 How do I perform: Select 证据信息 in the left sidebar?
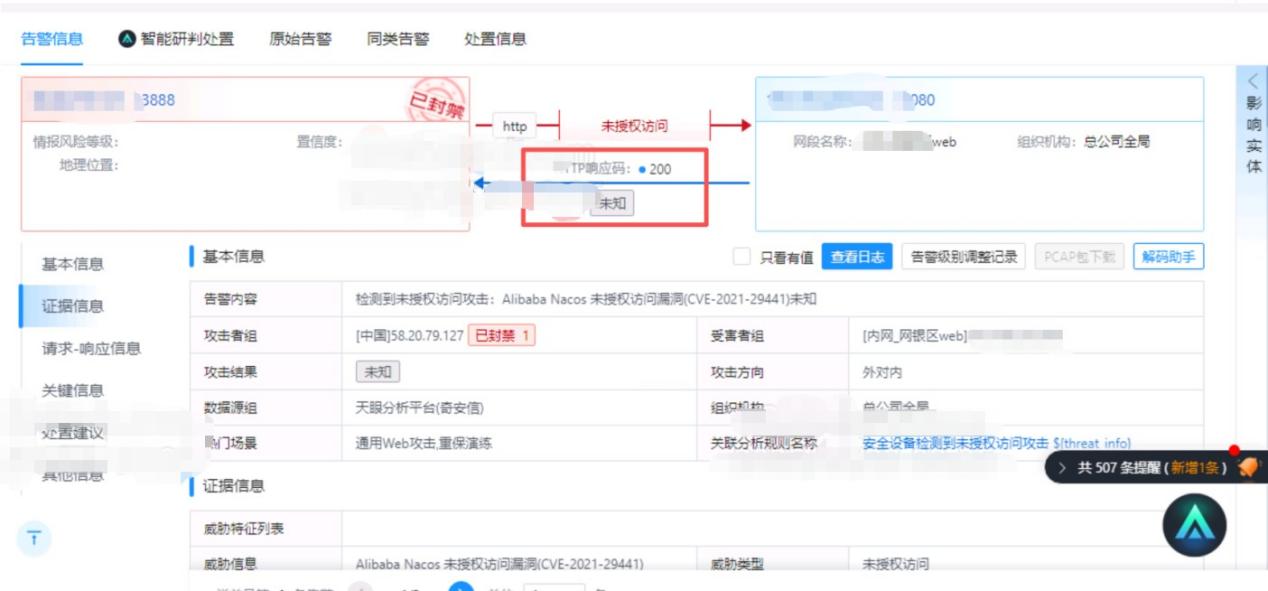[x=72, y=306]
